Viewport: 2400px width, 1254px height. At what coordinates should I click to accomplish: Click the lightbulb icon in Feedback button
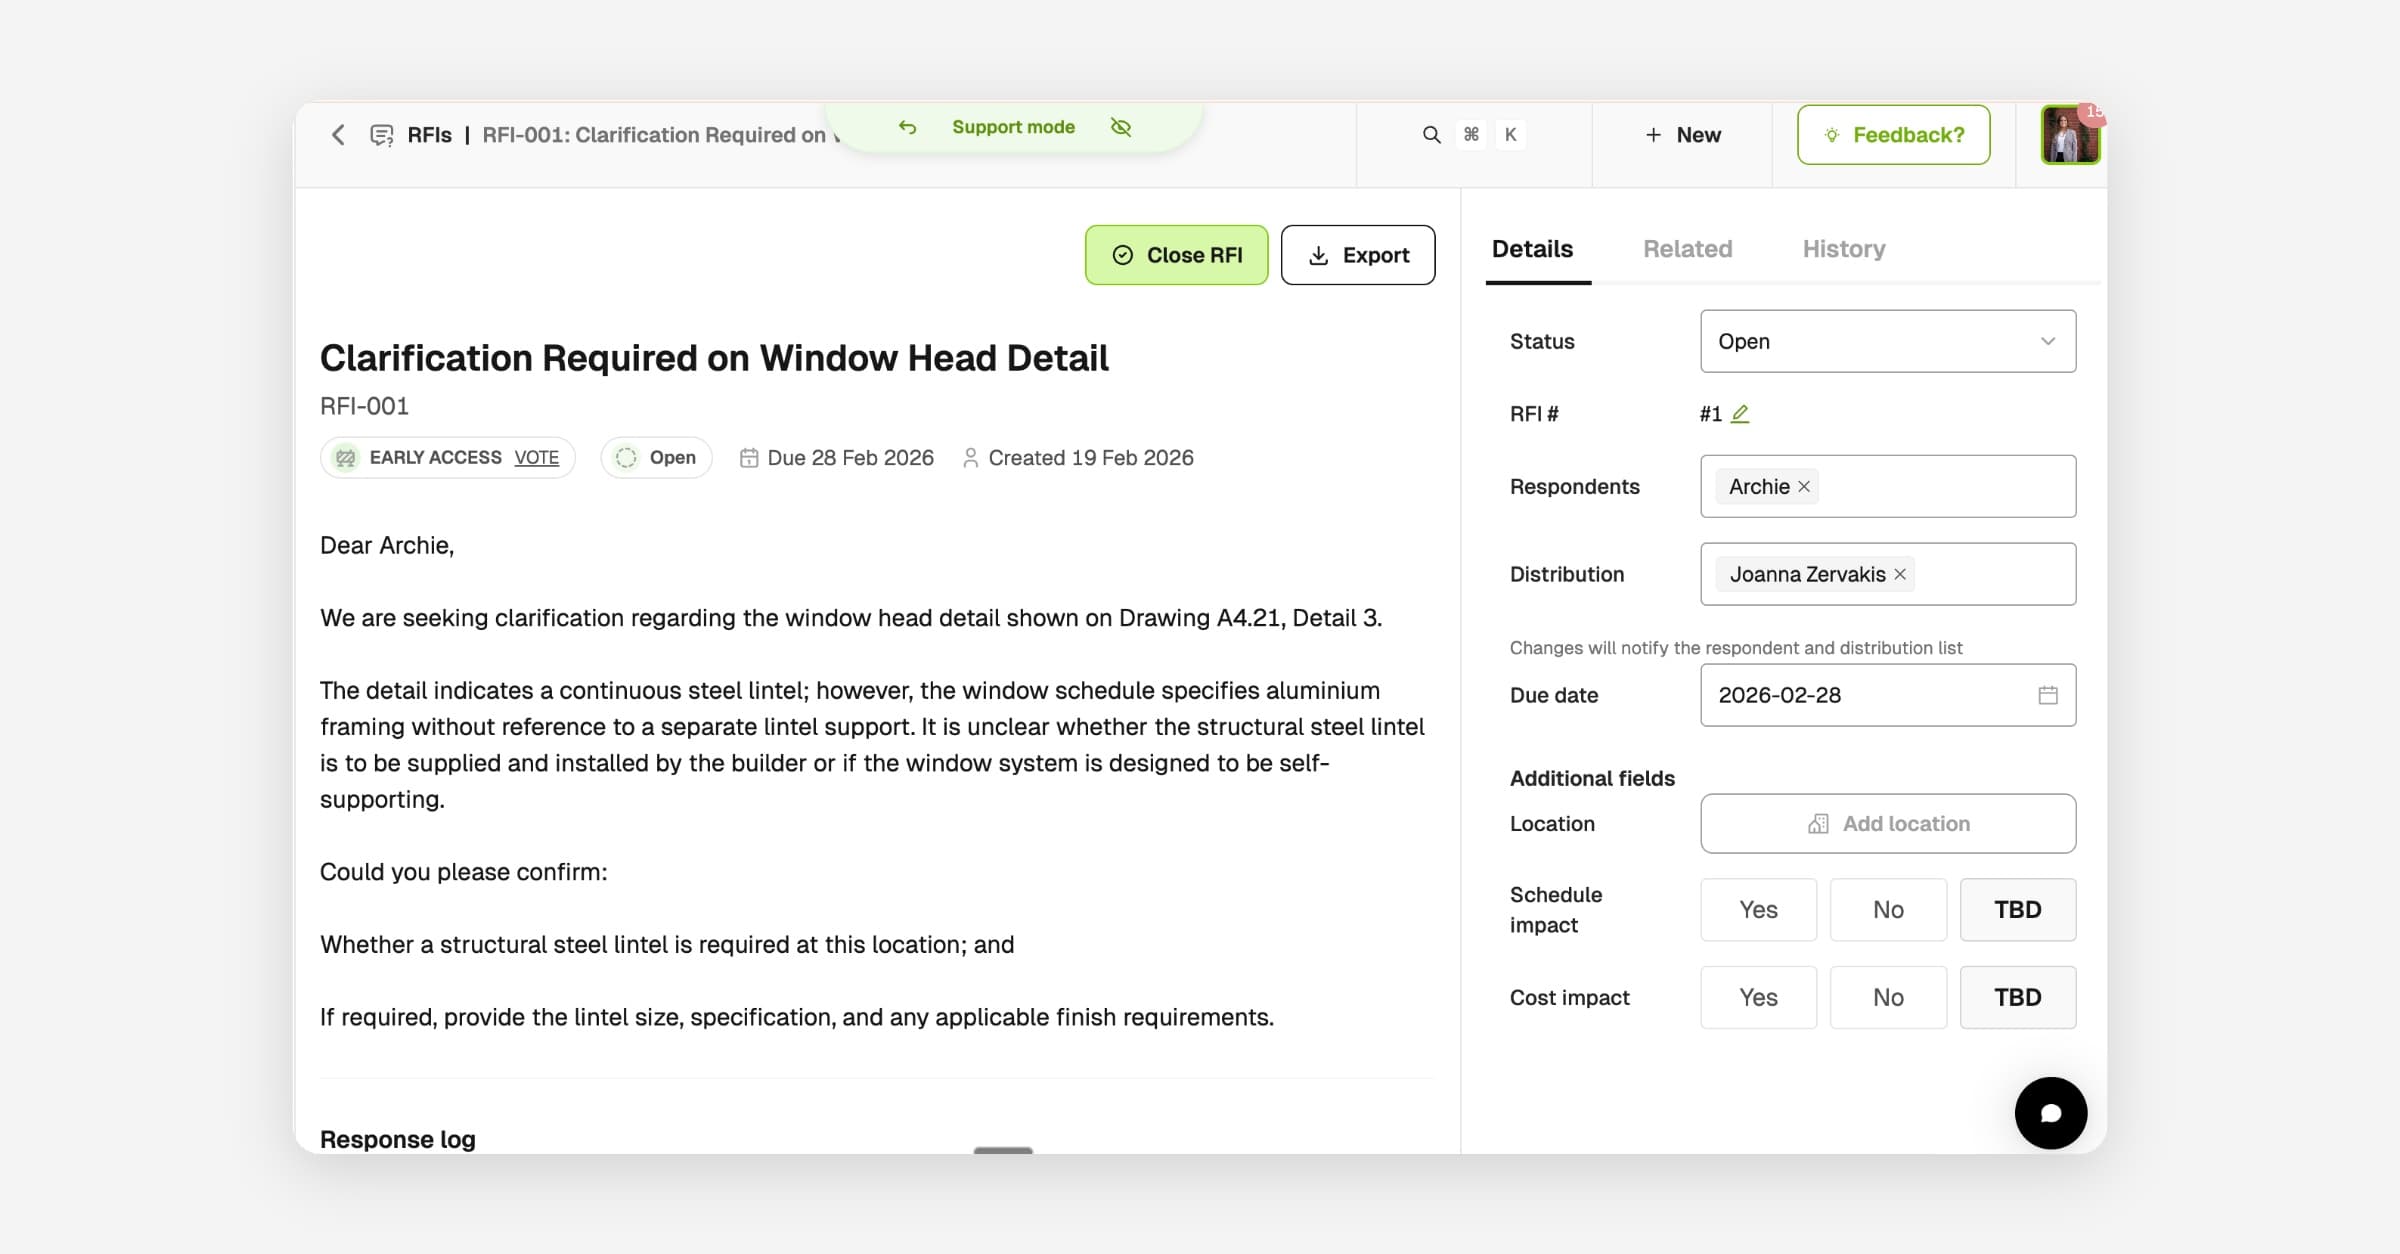[x=1831, y=135]
